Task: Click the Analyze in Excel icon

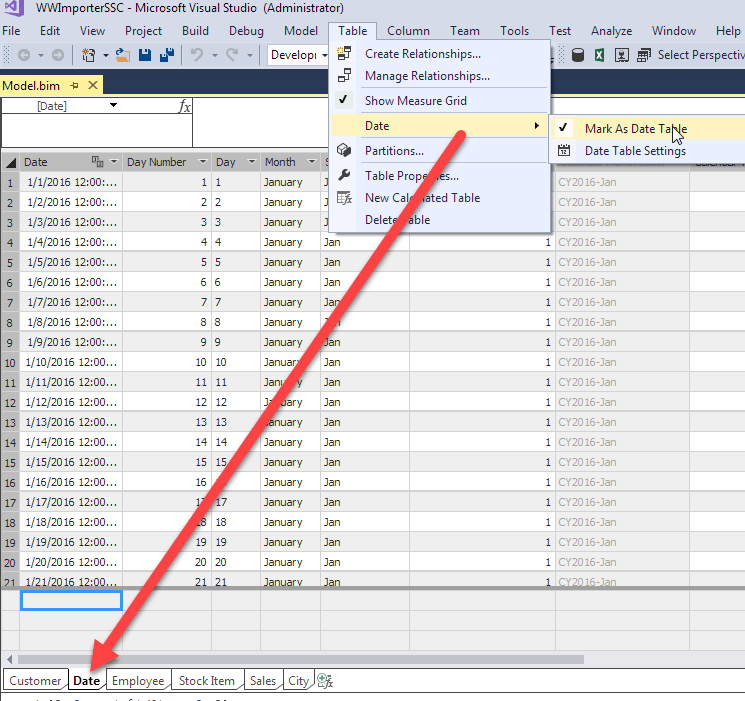Action: tap(599, 55)
